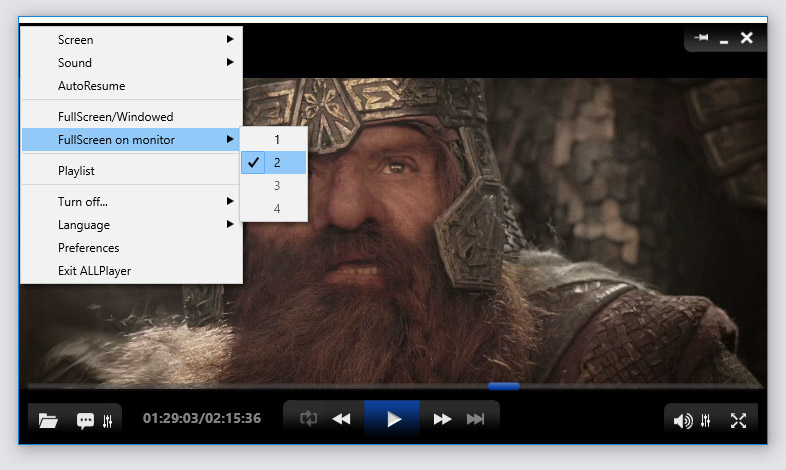Open the subtitles speech bubble icon

click(x=86, y=420)
